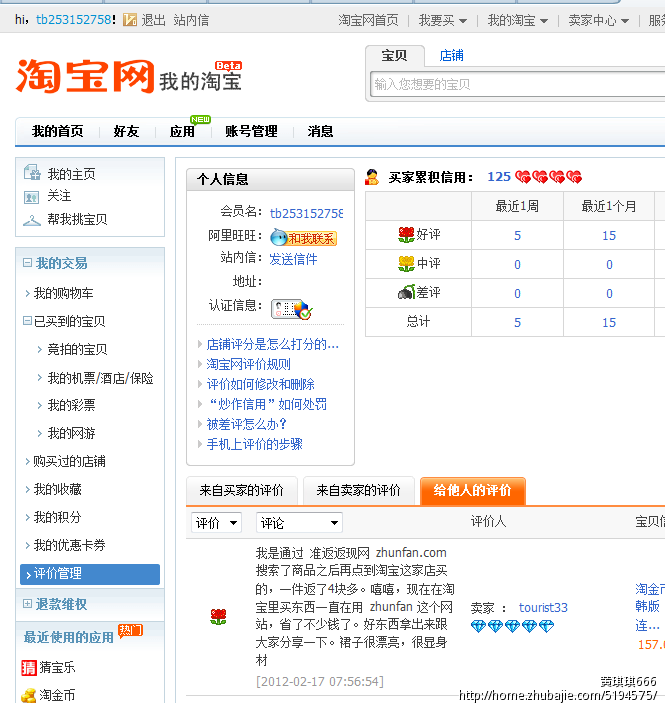The height and width of the screenshot is (703, 665).
Task: Open the 卖家中心 dropdown menu
Action: [x=598, y=20]
